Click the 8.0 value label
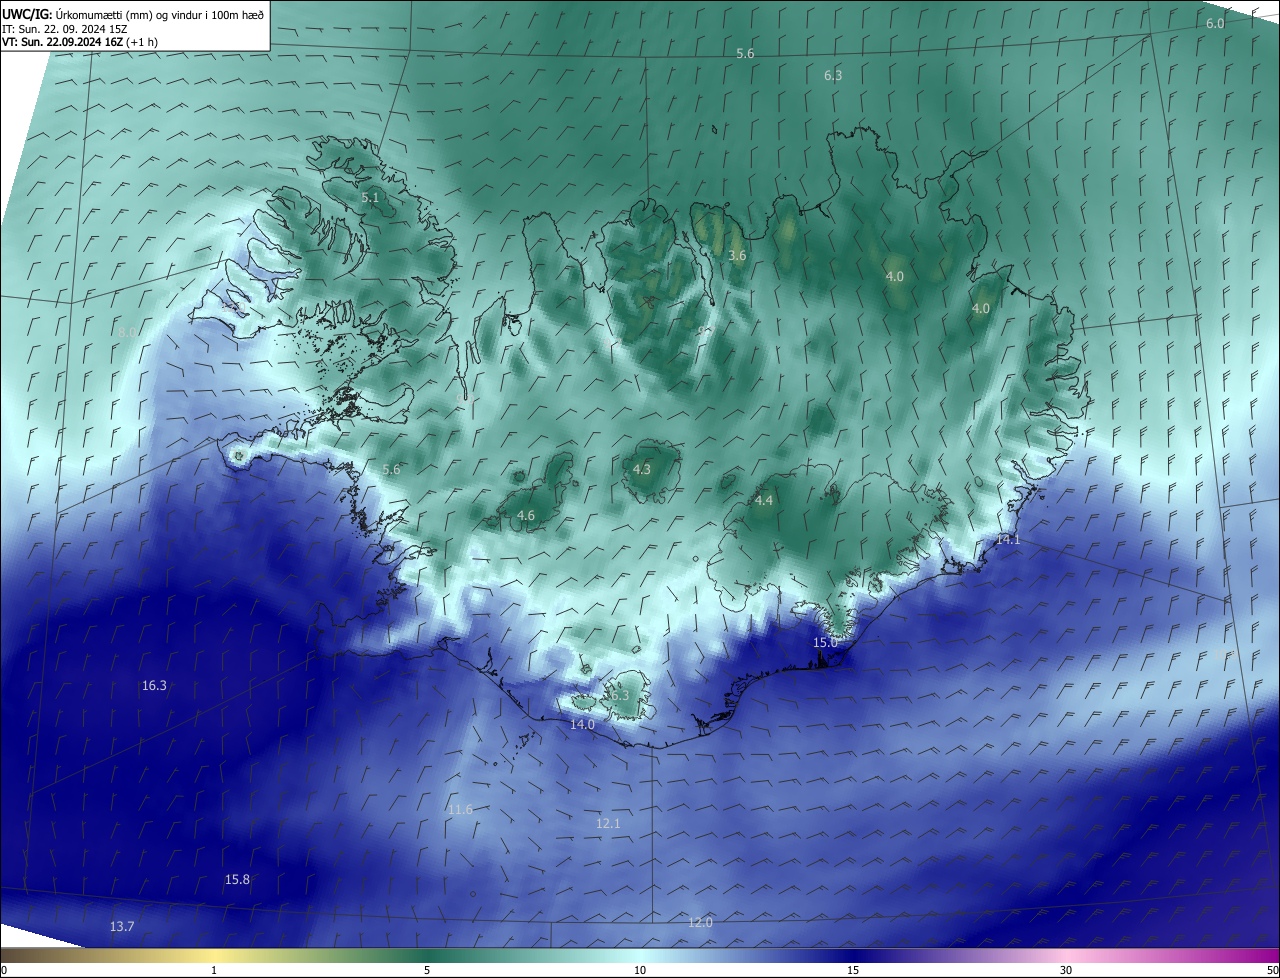The height and width of the screenshot is (978, 1280). click(x=127, y=332)
